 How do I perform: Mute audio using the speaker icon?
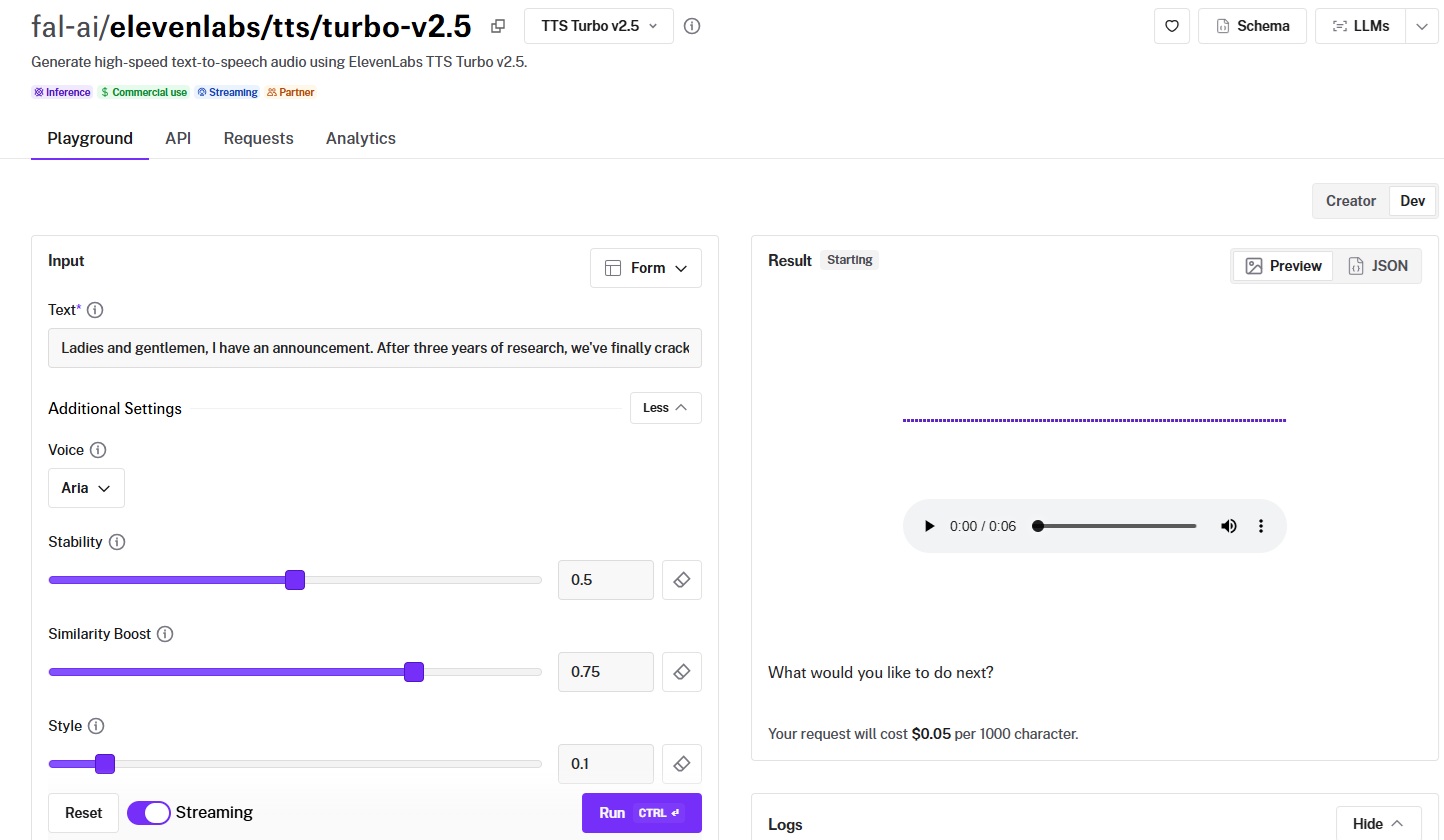click(1228, 526)
